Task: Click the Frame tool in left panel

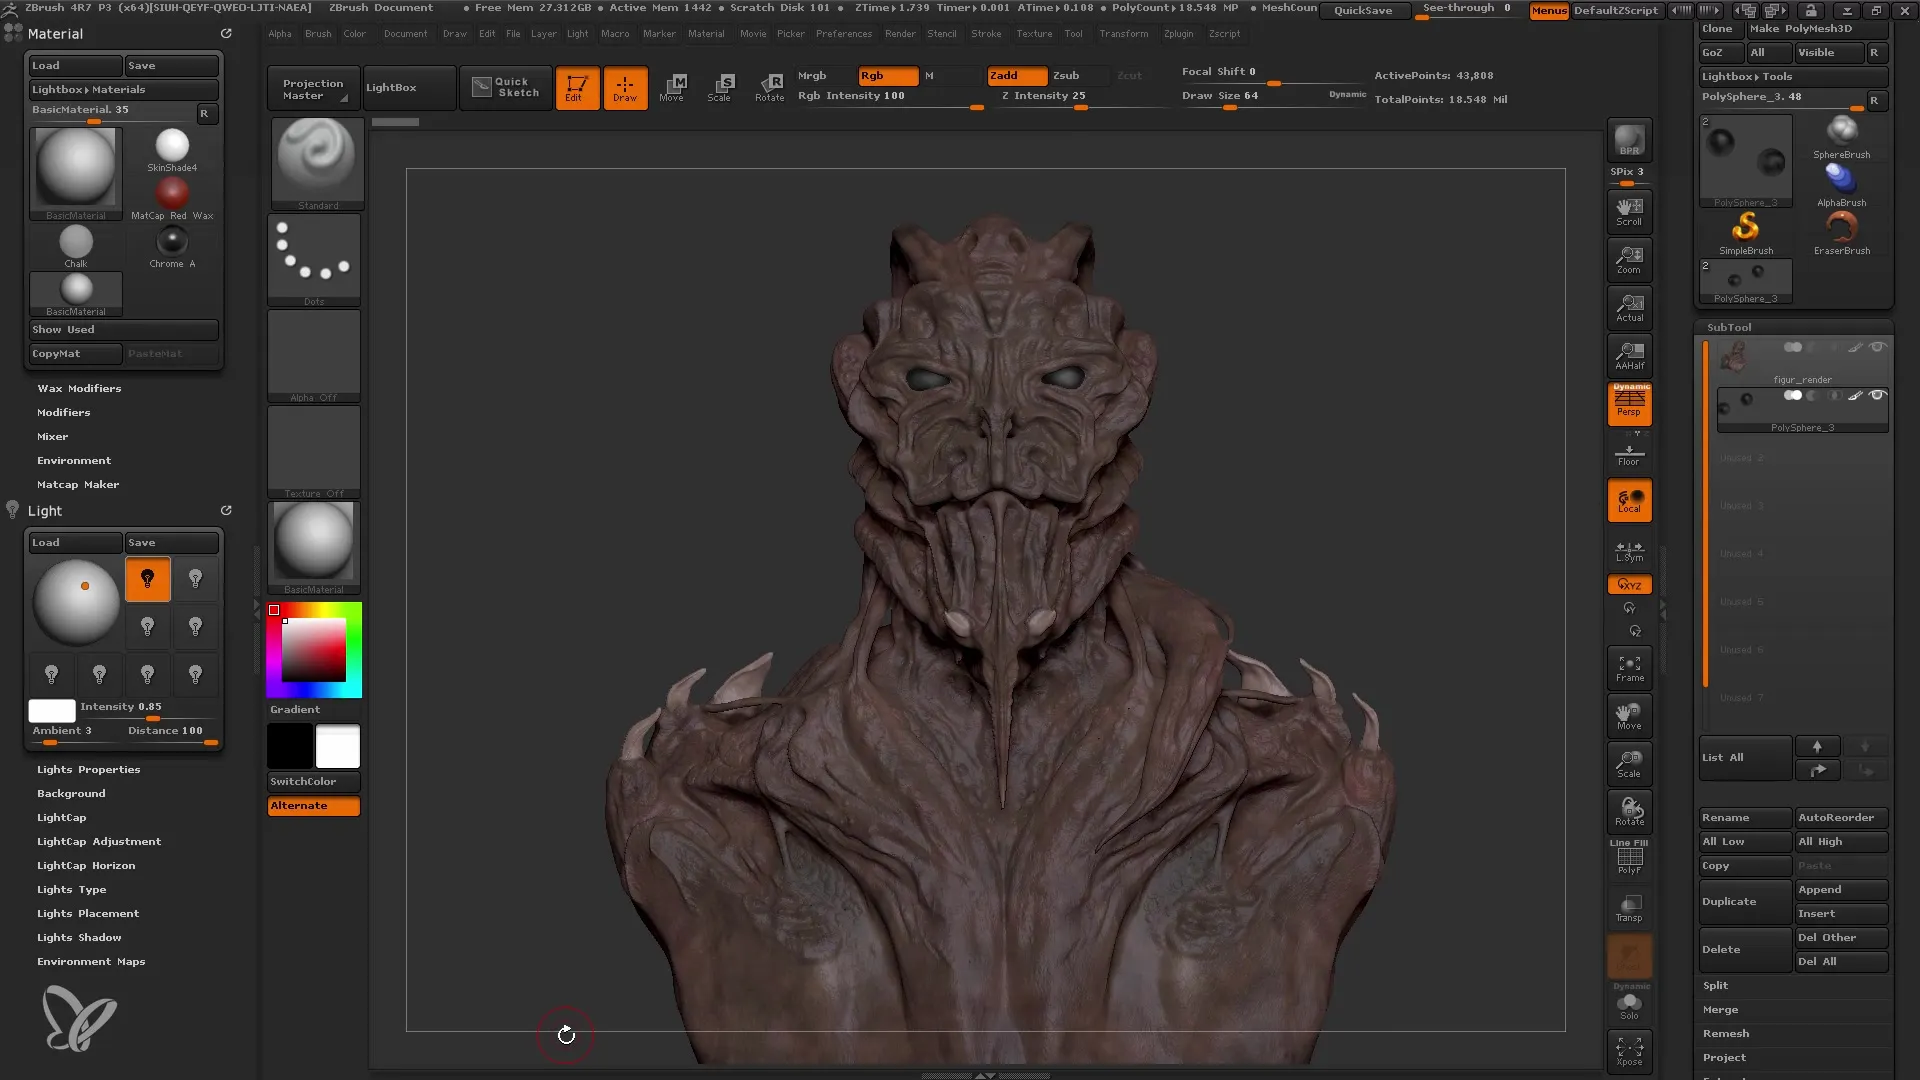Action: (1629, 666)
